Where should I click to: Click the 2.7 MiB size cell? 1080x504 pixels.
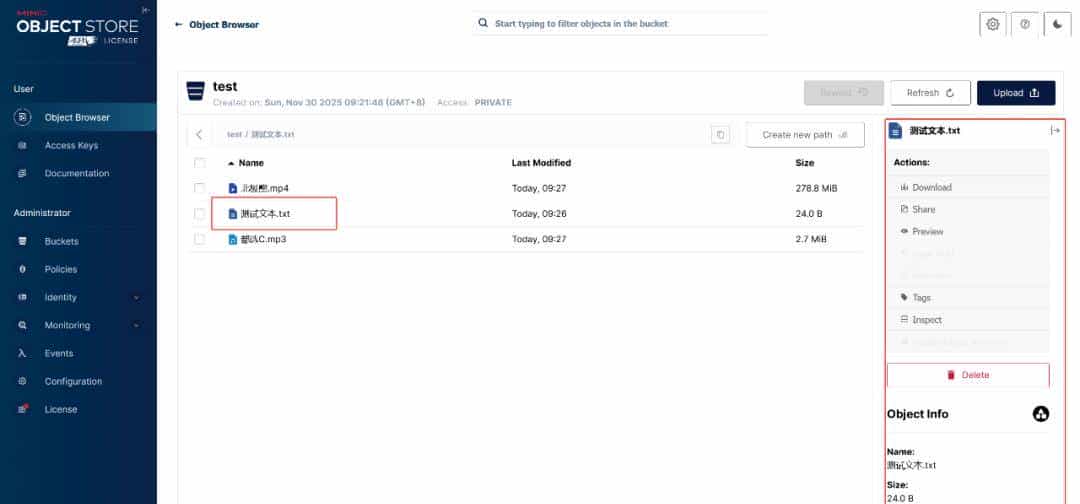[811, 240]
